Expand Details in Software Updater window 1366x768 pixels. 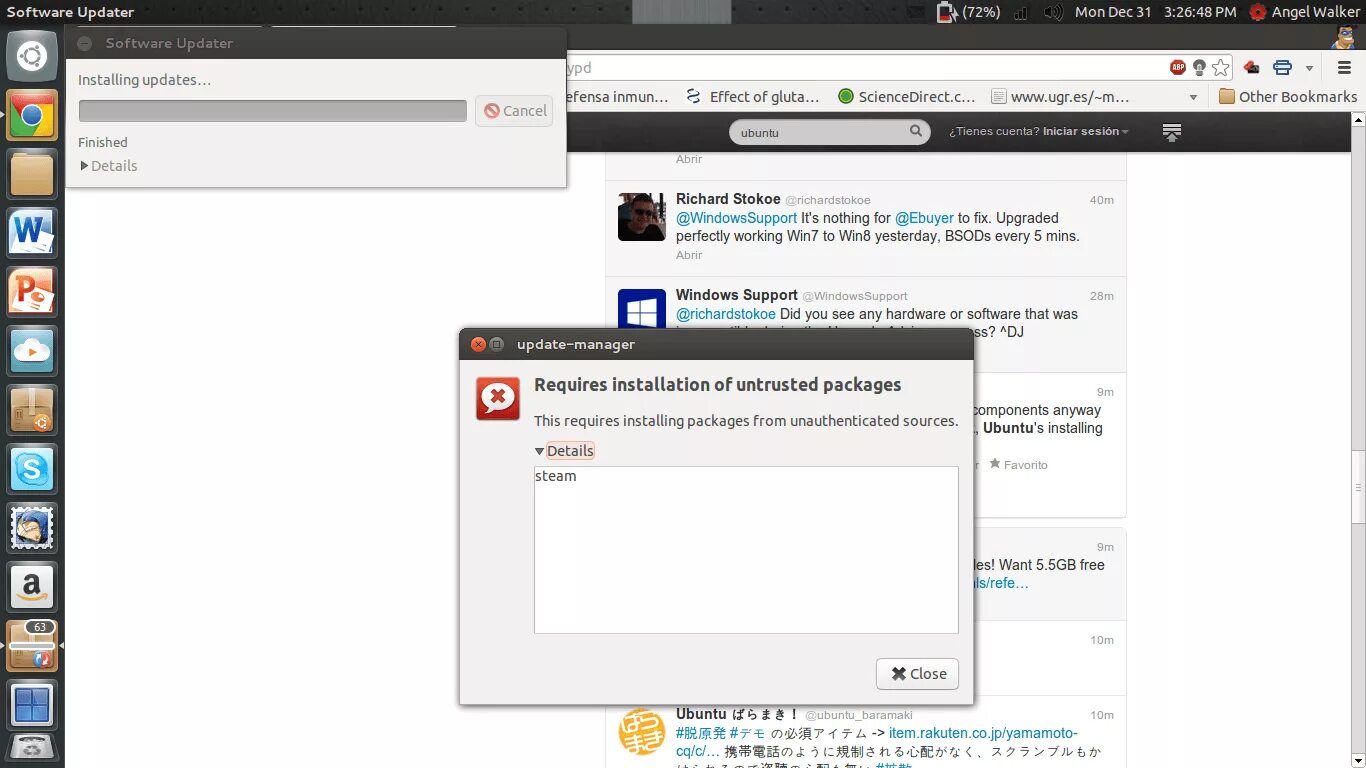point(108,166)
